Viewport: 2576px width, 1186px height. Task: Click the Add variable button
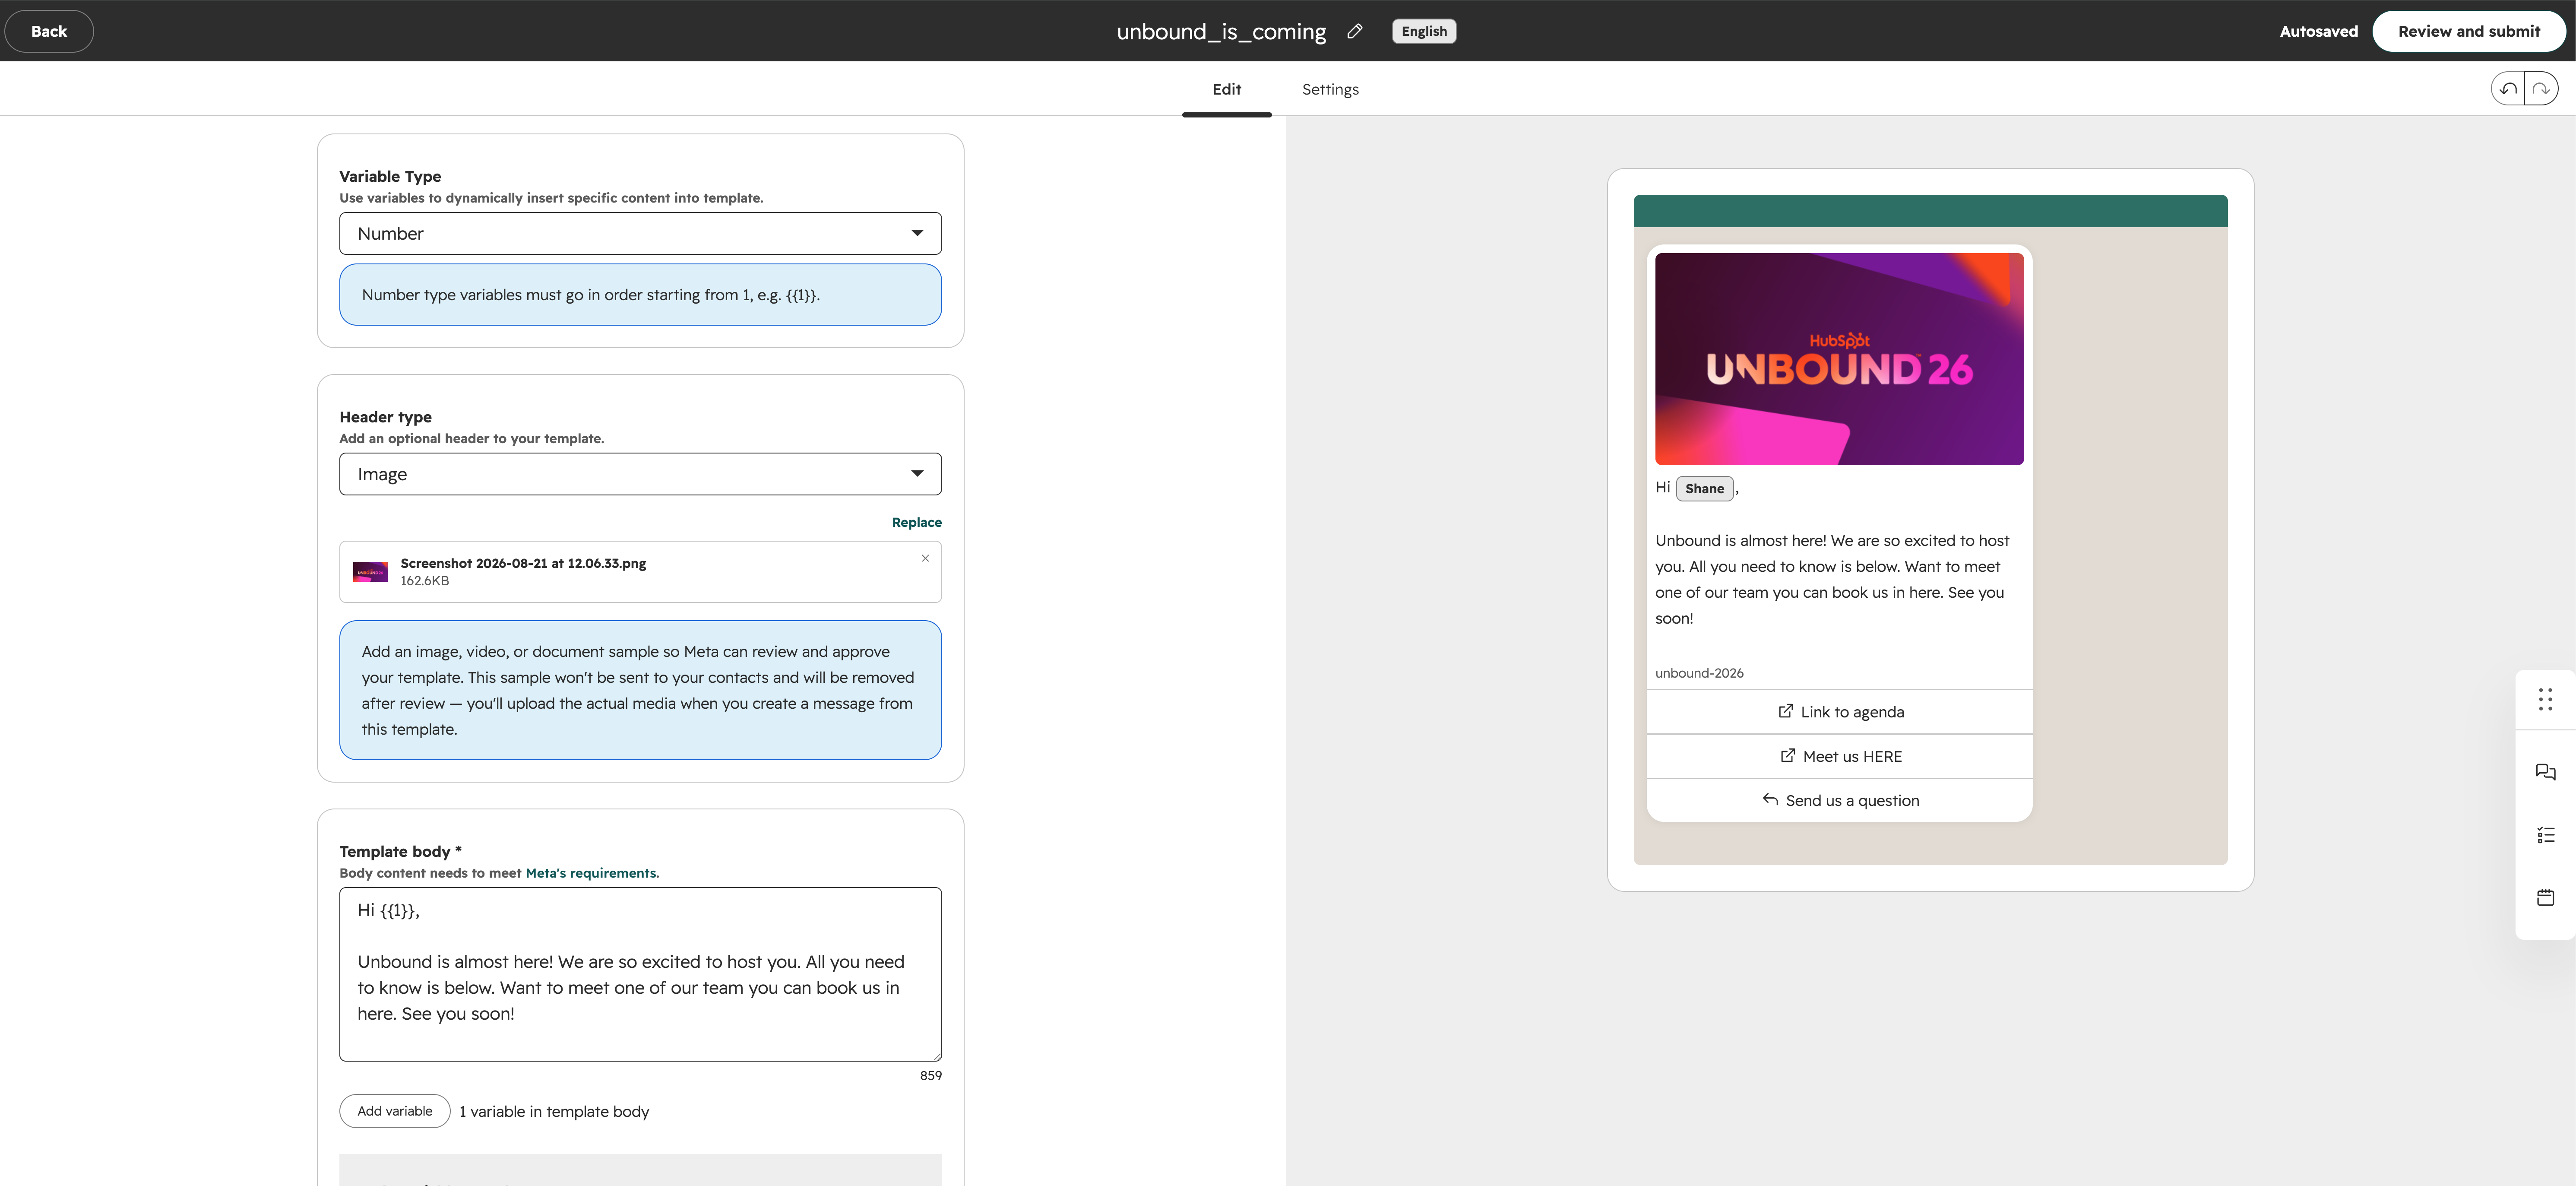coord(395,1111)
